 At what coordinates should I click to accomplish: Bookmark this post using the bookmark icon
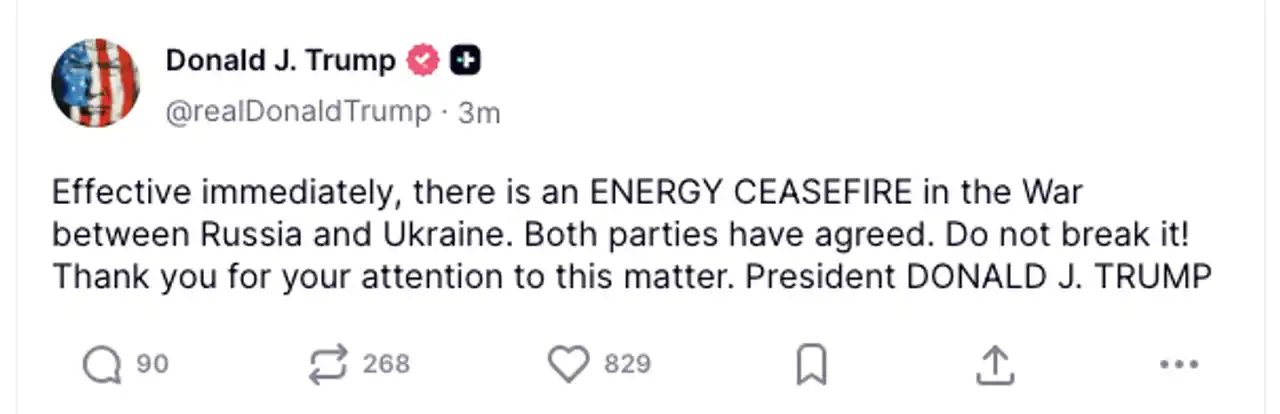(x=811, y=365)
